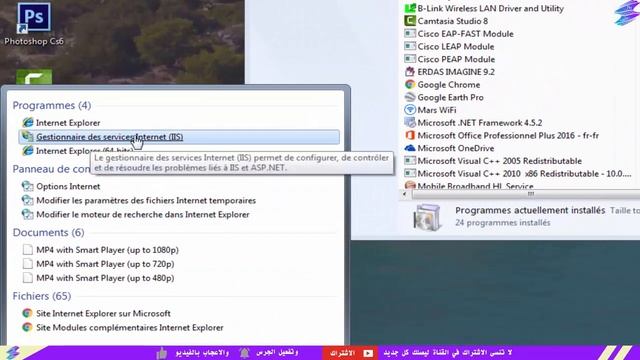Click the Mars WiFi icon
The height and width of the screenshot is (360, 640).
point(410,110)
